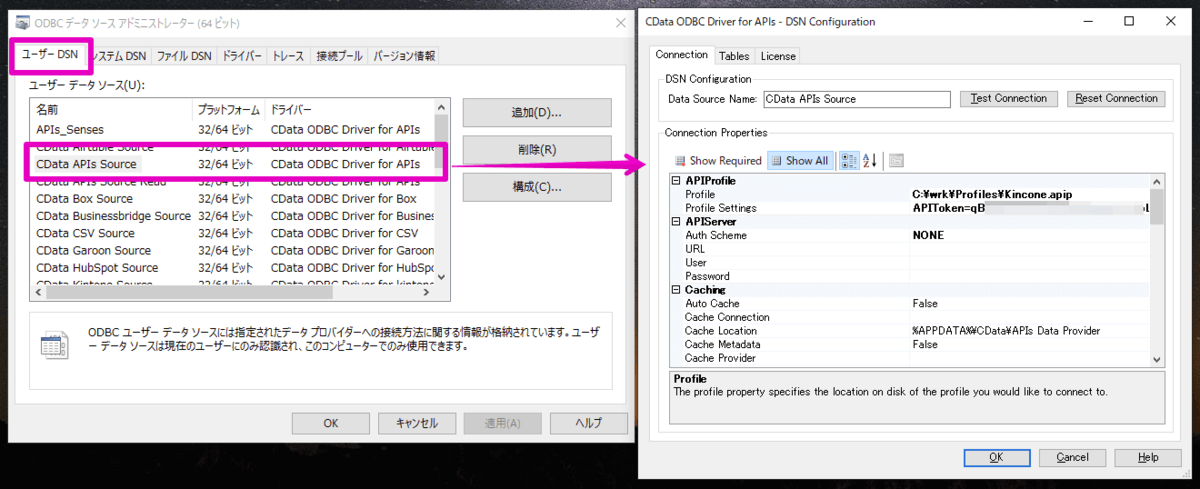Click the Show Required filter button
Image resolution: width=1200 pixels, height=489 pixels.
click(x=717, y=160)
